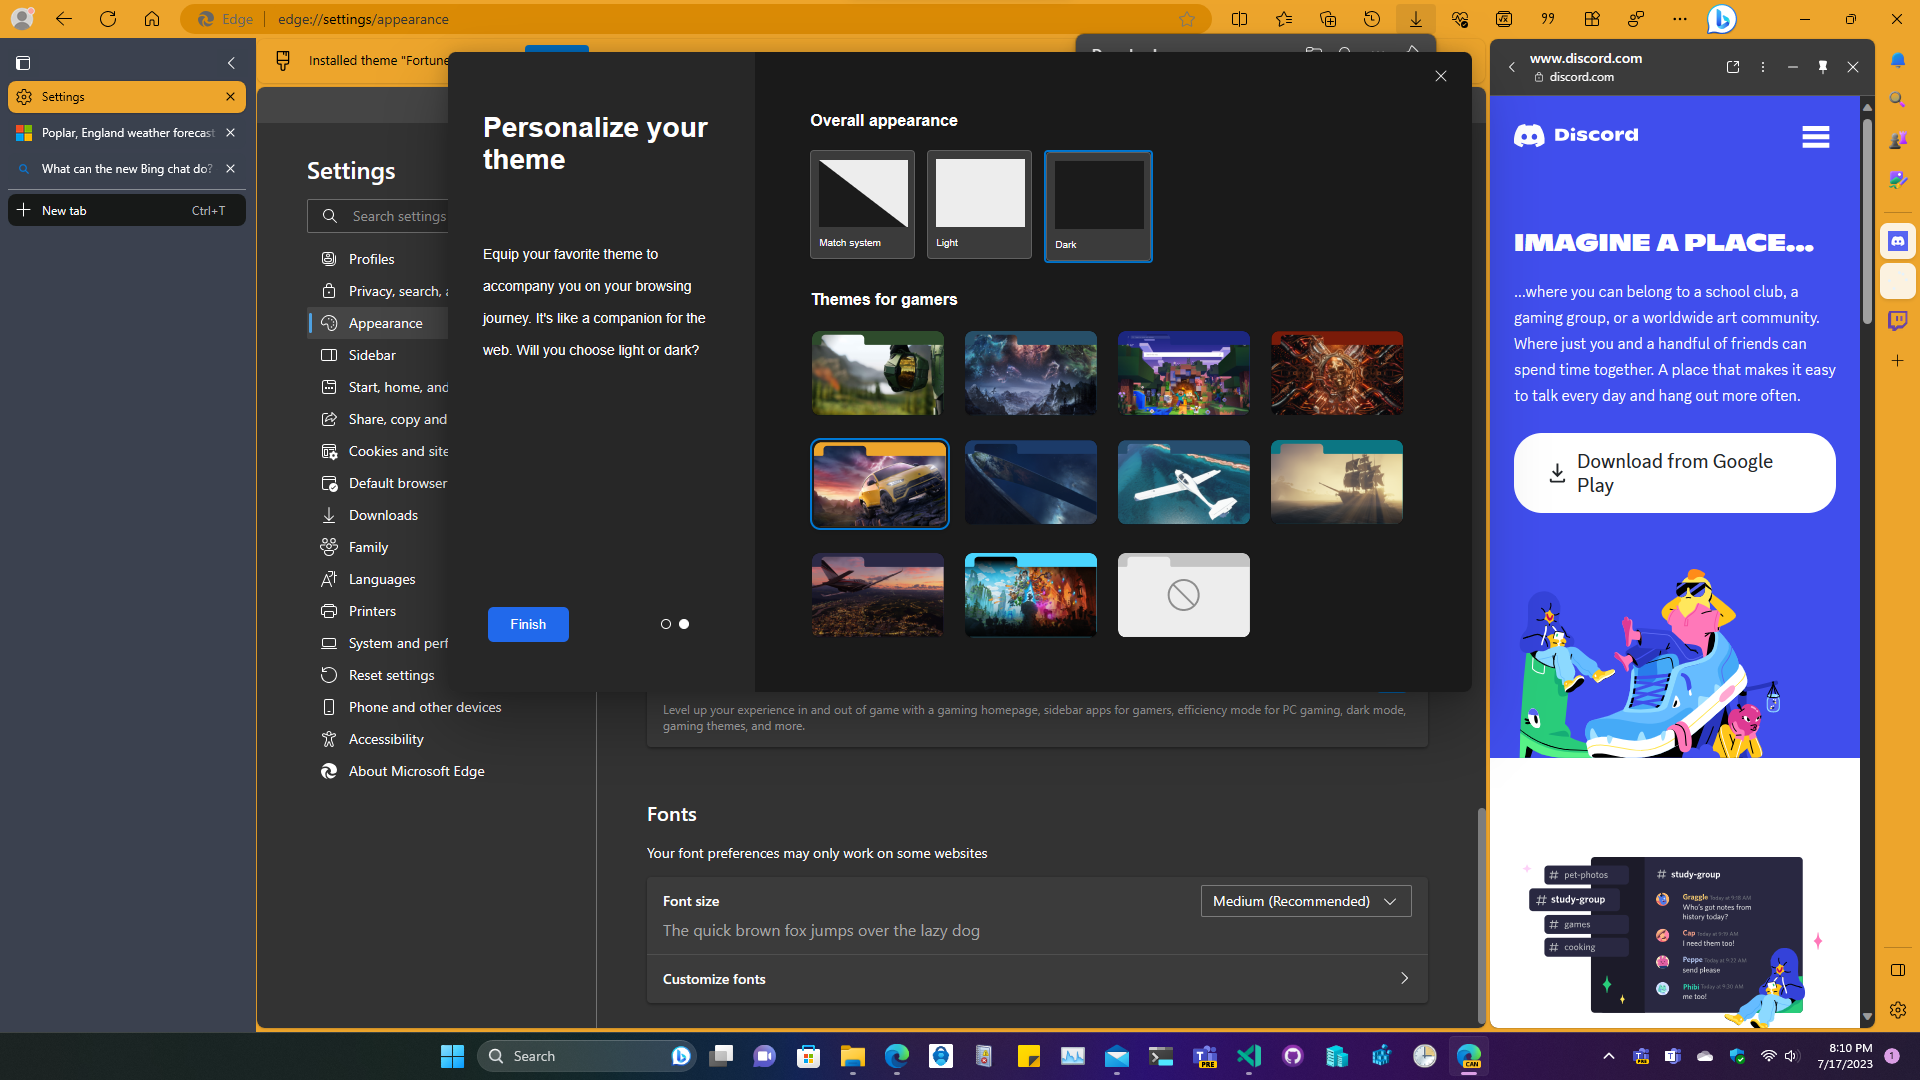This screenshot has width=1920, height=1080.
Task: Select the no-theme folder option
Action: pyautogui.click(x=1183, y=595)
